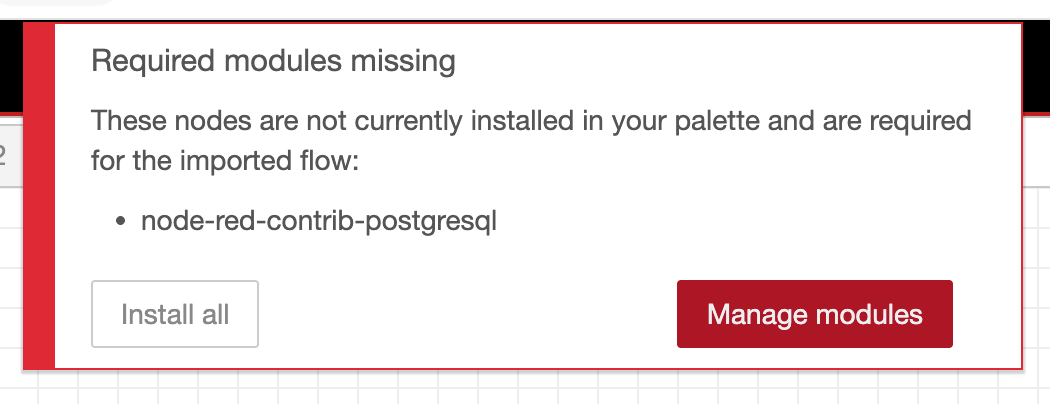
Task: Click the bullet before node-red-contrib-postgresql
Action: click(121, 220)
